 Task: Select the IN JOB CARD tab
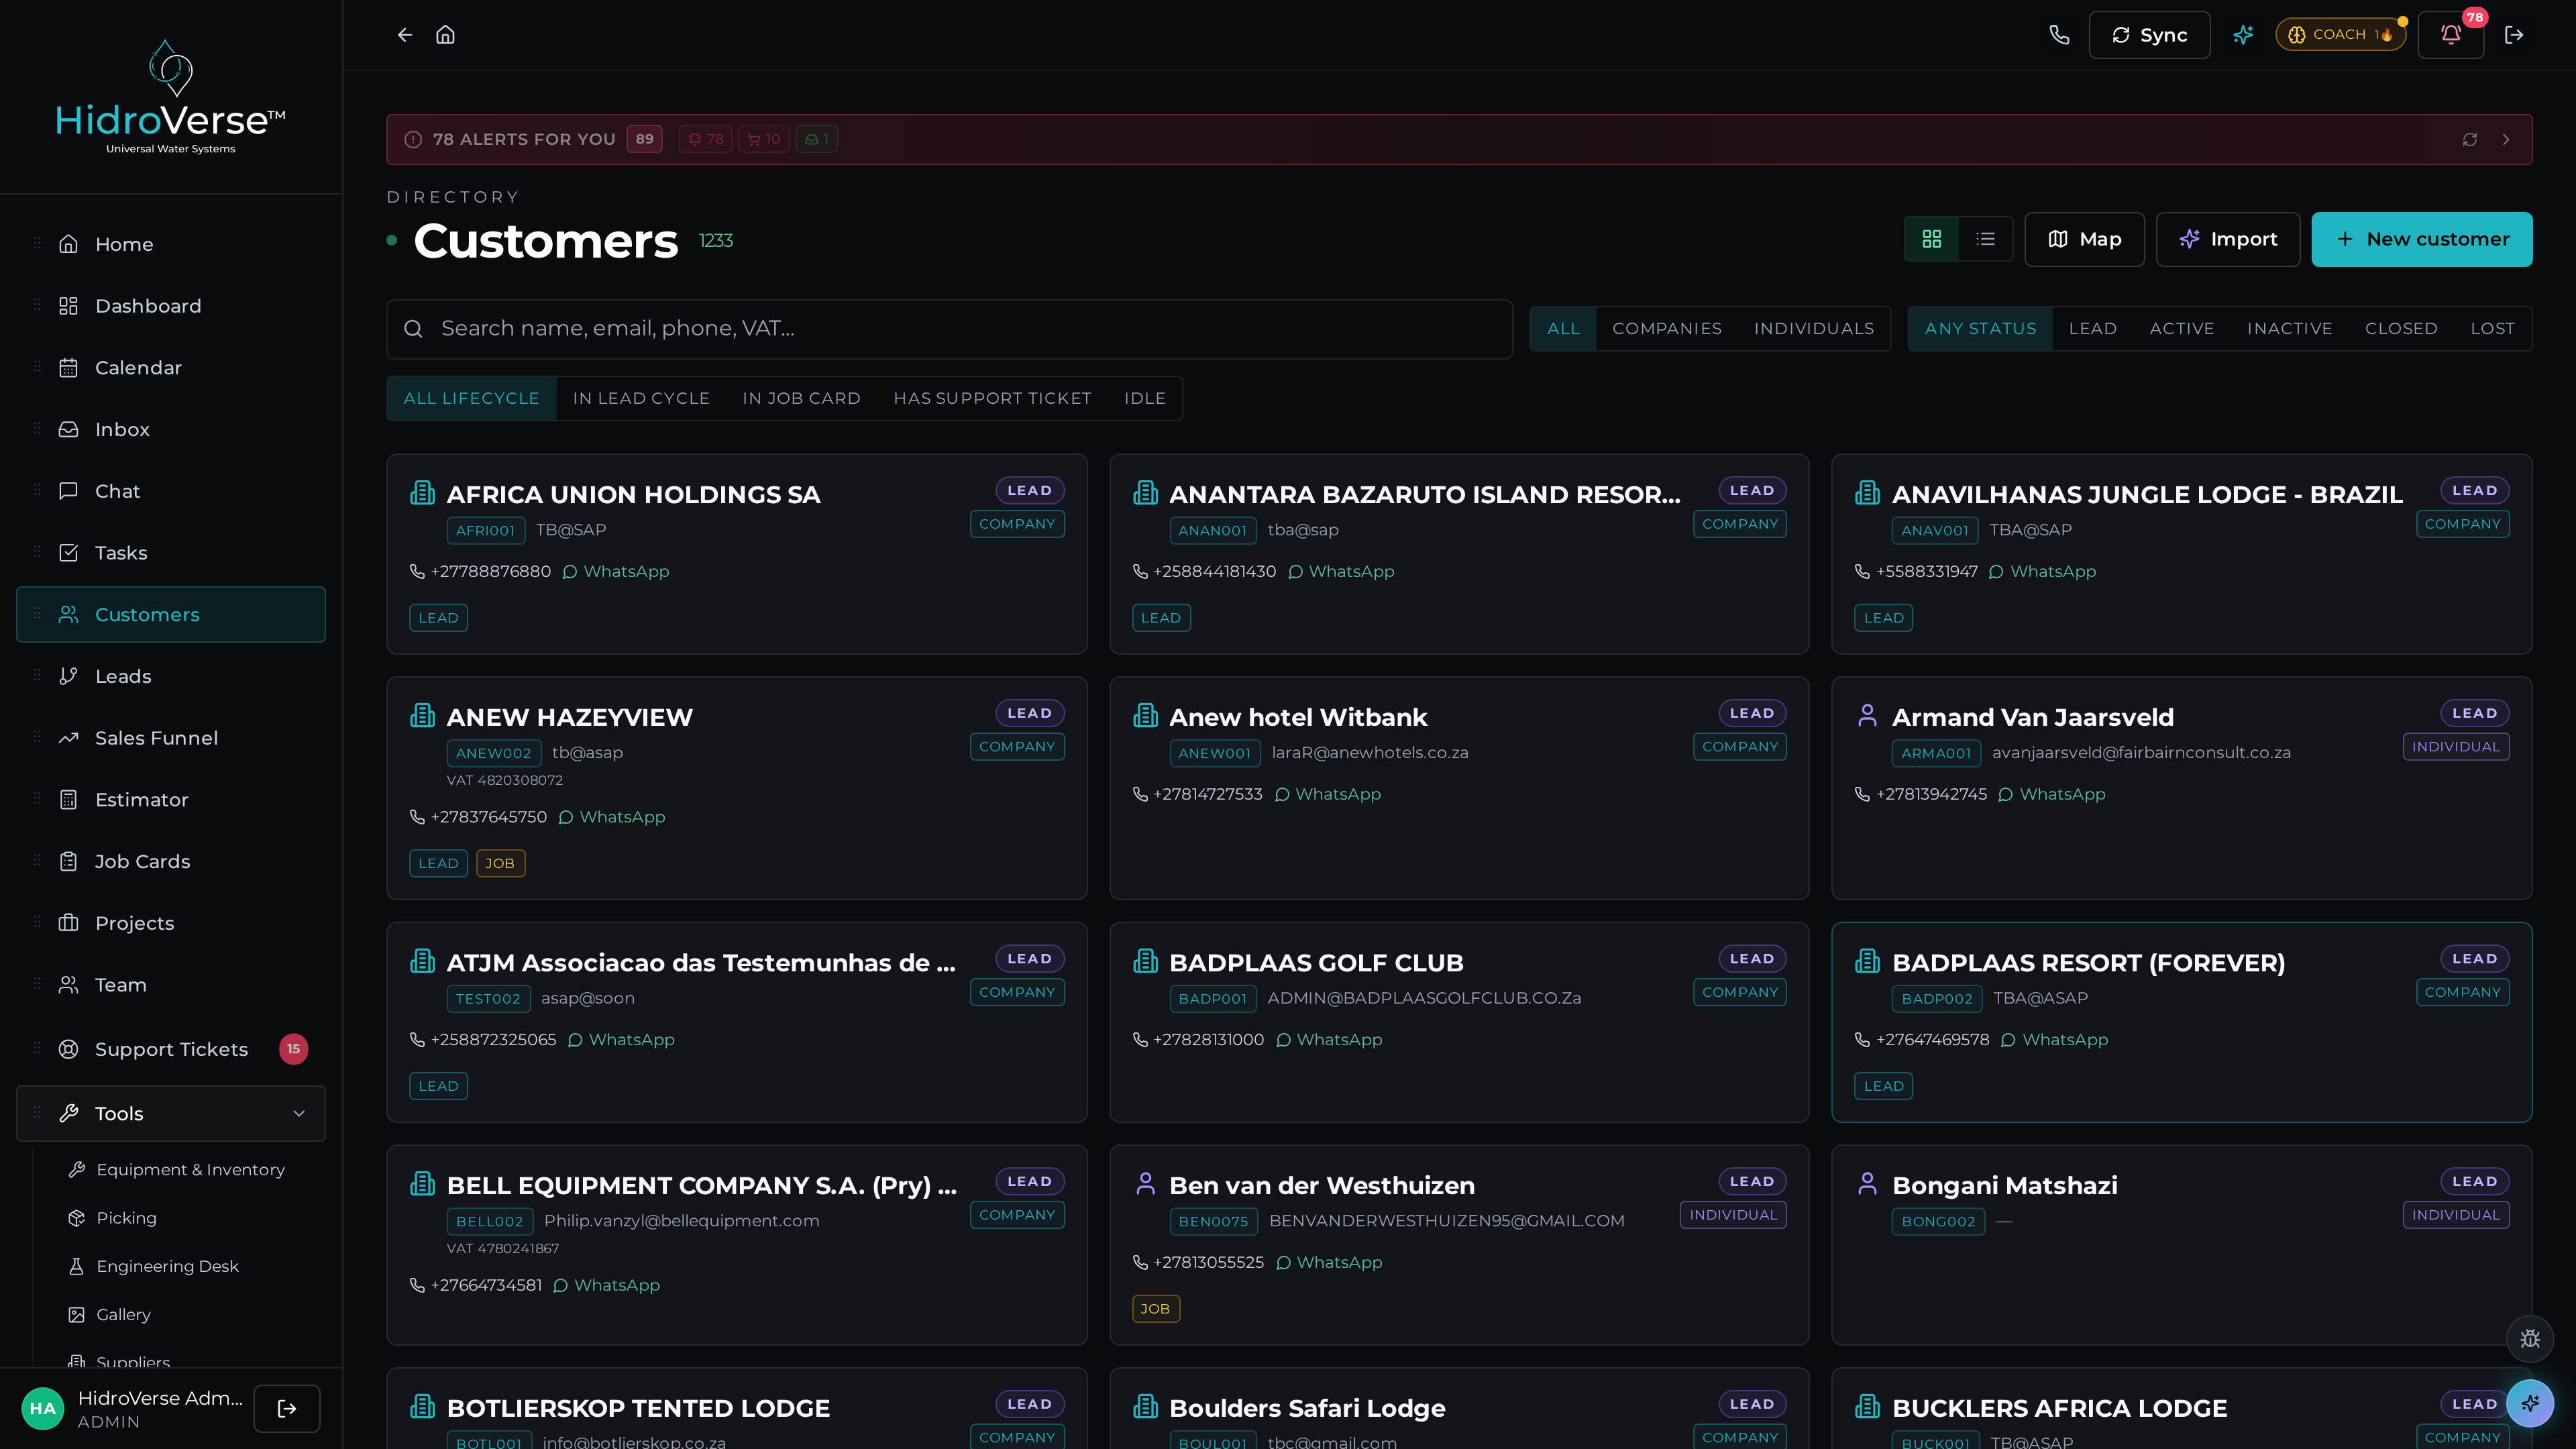(801, 399)
